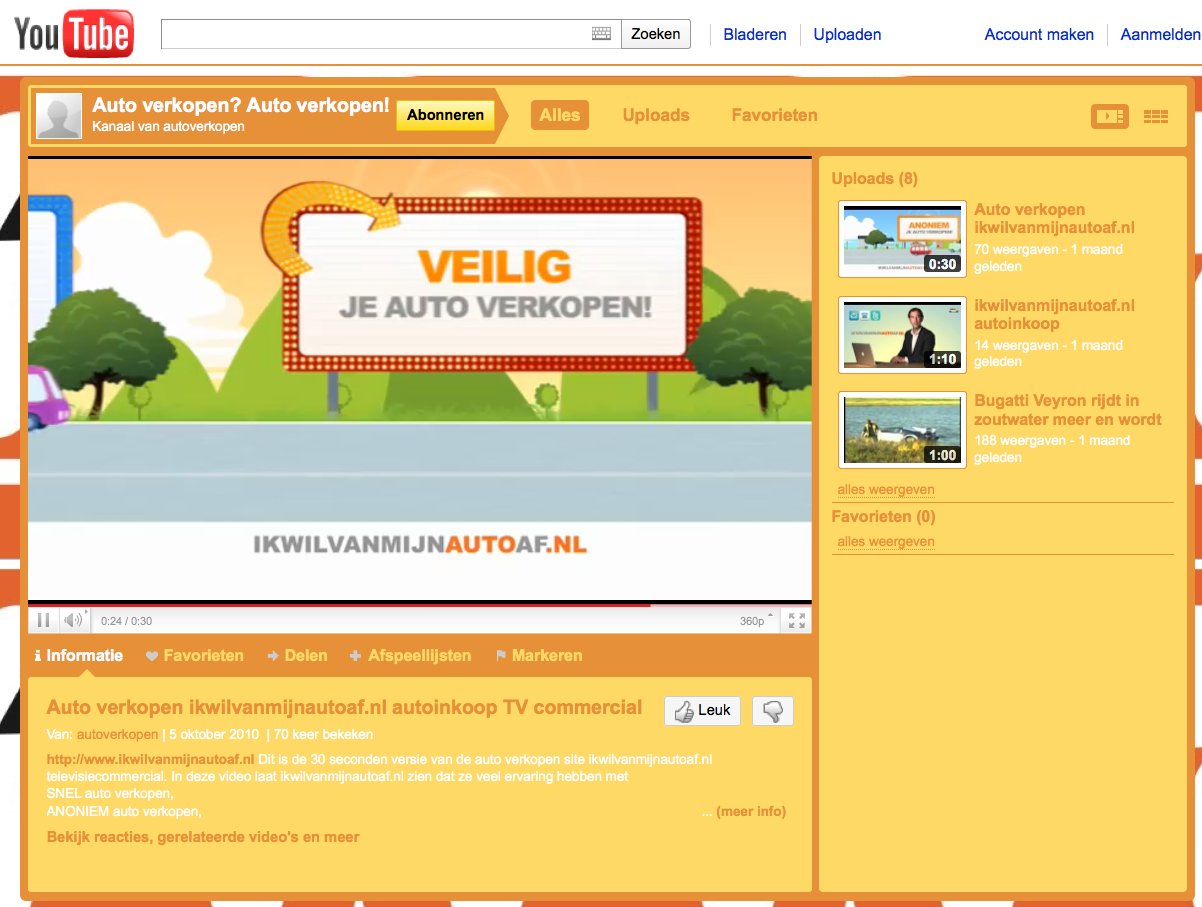Image resolution: width=1202 pixels, height=907 pixels.
Task: Open 'Bugatti Veyron rijdt in zoutwater' title
Action: coord(1068,410)
